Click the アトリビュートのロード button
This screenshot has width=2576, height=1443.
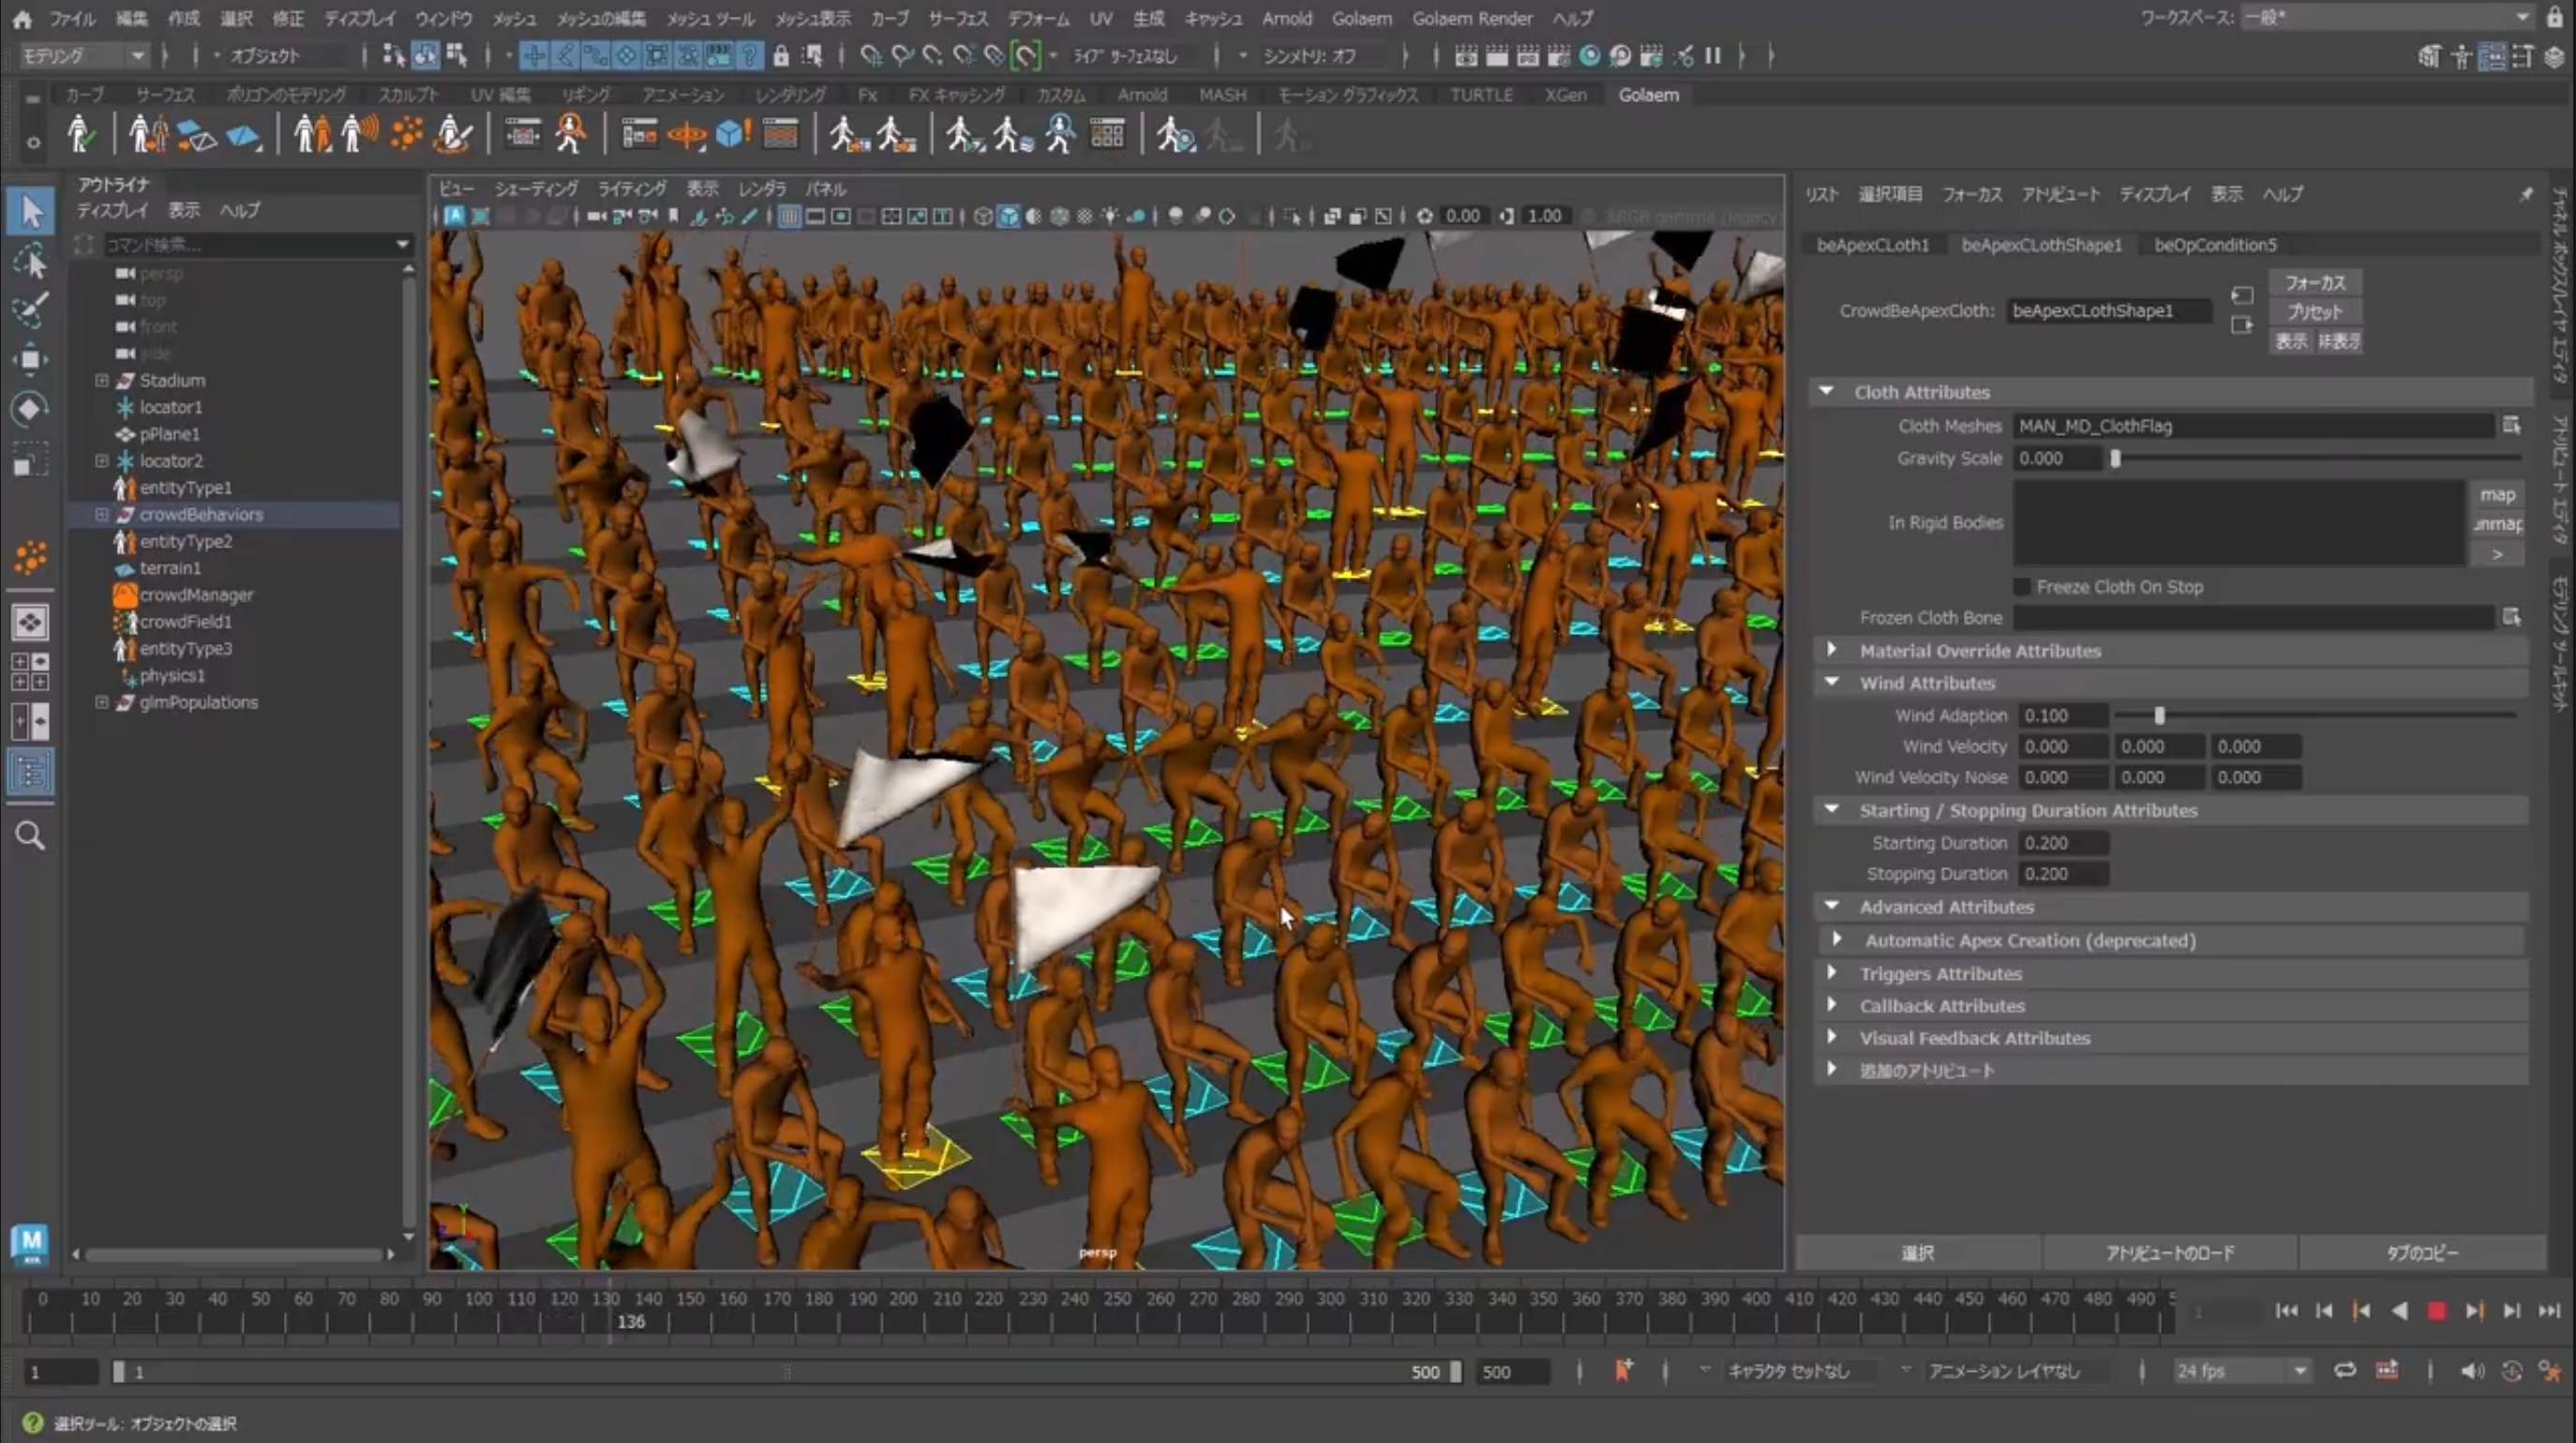point(2170,1253)
